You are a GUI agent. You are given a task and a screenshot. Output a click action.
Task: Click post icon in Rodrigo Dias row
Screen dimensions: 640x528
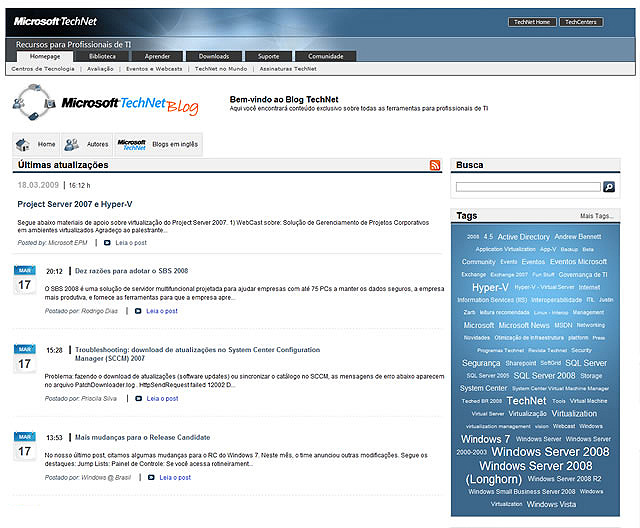pos(138,311)
